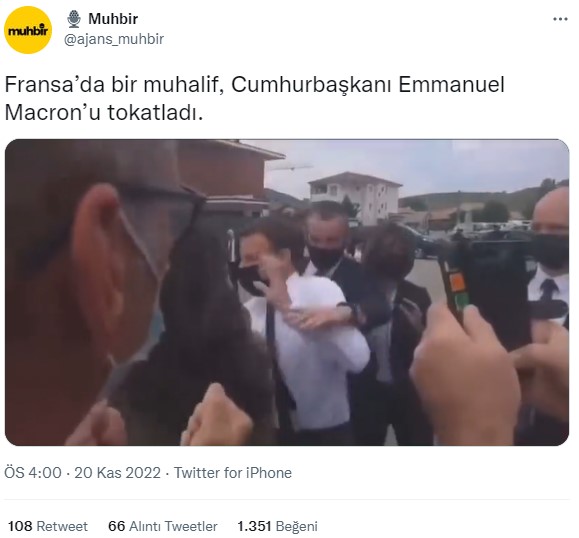Click the word Macron'u in tweet text
Image resolution: width=579 pixels, height=538 pixels.
tap(52, 112)
